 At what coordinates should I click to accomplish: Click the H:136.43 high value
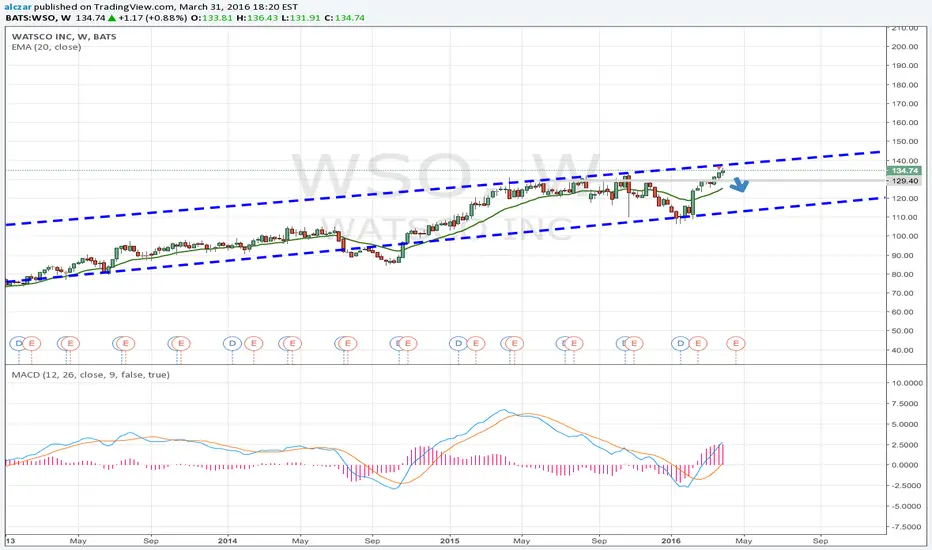click(x=257, y=18)
